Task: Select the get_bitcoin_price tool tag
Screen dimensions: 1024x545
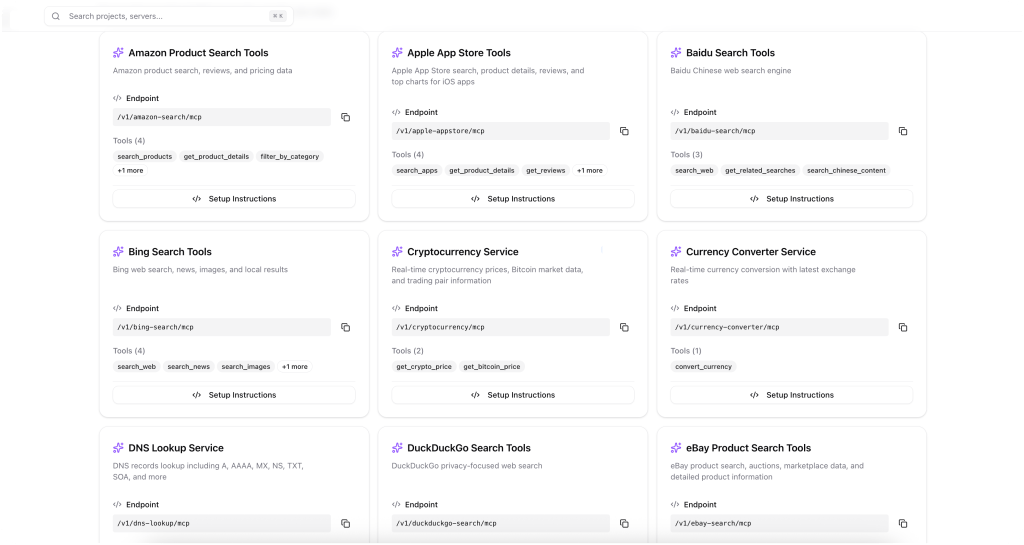Action: [x=492, y=367]
